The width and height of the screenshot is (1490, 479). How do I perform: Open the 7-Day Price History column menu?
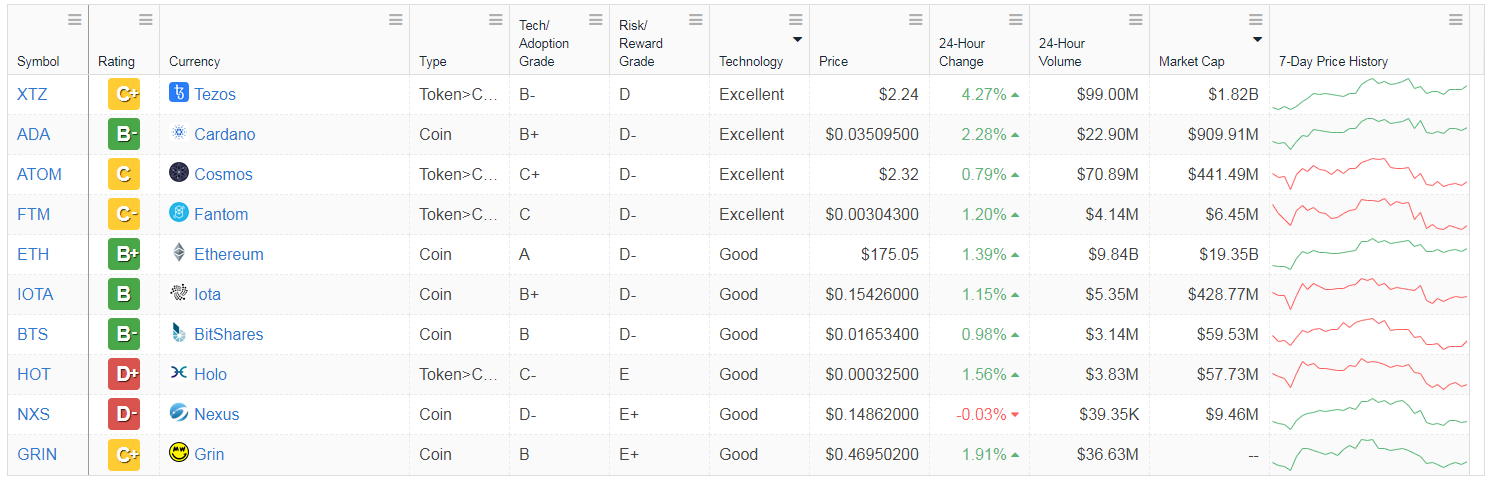[1455, 20]
